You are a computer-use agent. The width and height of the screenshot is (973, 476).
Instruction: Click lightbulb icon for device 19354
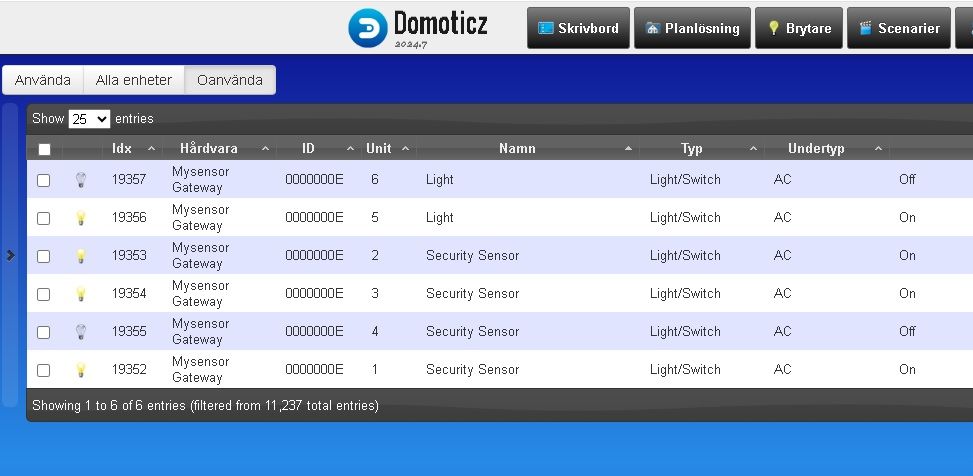(x=81, y=294)
